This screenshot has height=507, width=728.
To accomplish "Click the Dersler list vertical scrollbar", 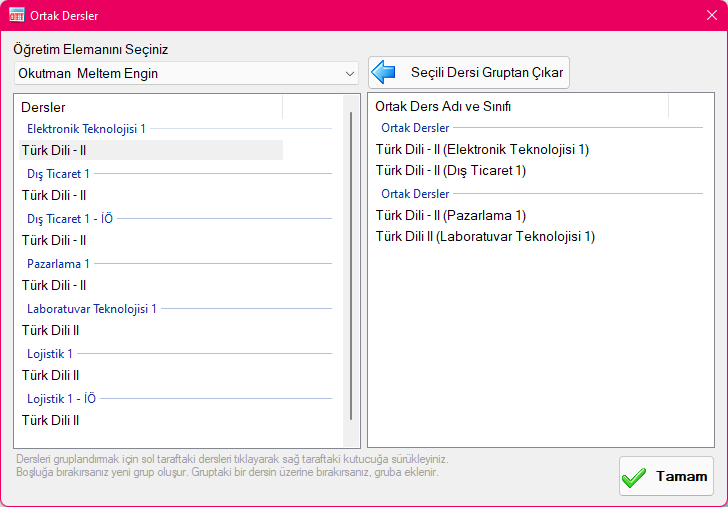I will click(x=350, y=265).
